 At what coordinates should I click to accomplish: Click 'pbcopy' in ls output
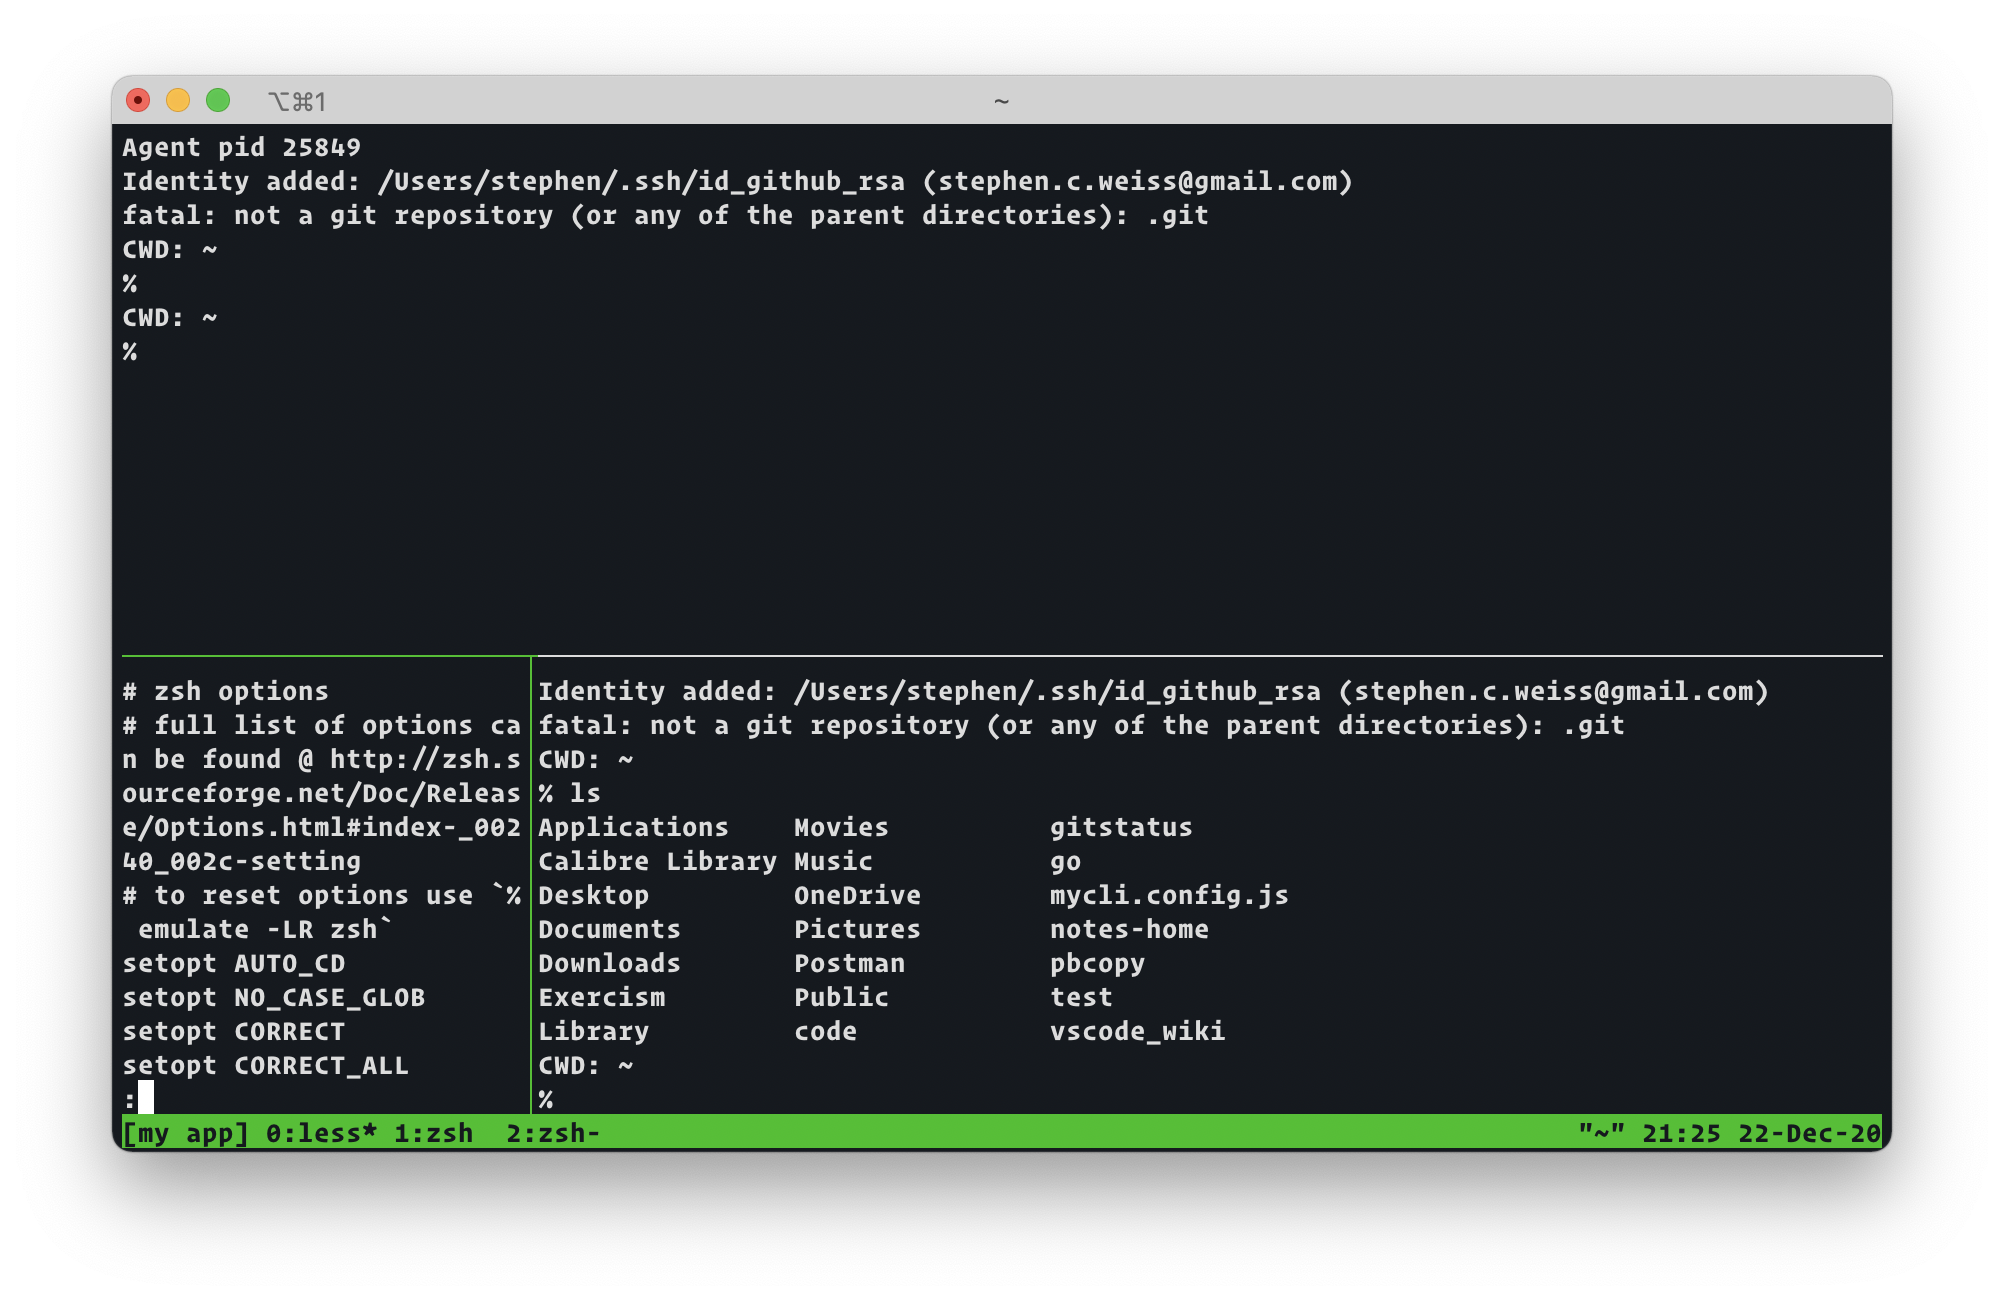1097,963
